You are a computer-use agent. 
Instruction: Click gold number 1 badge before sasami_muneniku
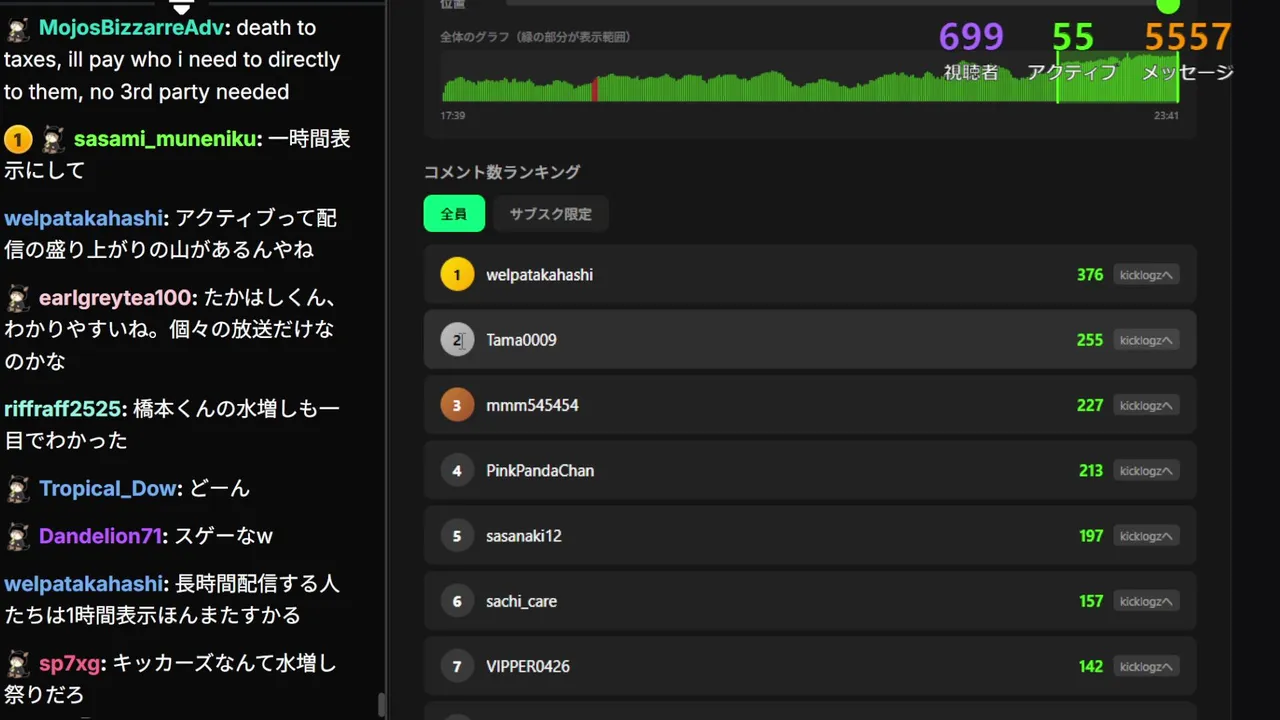point(17,139)
